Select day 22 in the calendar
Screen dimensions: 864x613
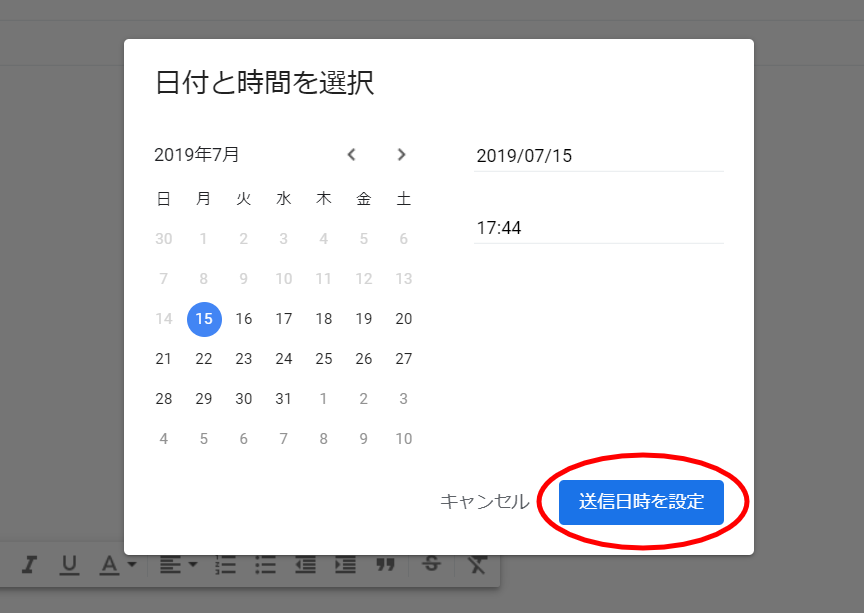coord(204,359)
